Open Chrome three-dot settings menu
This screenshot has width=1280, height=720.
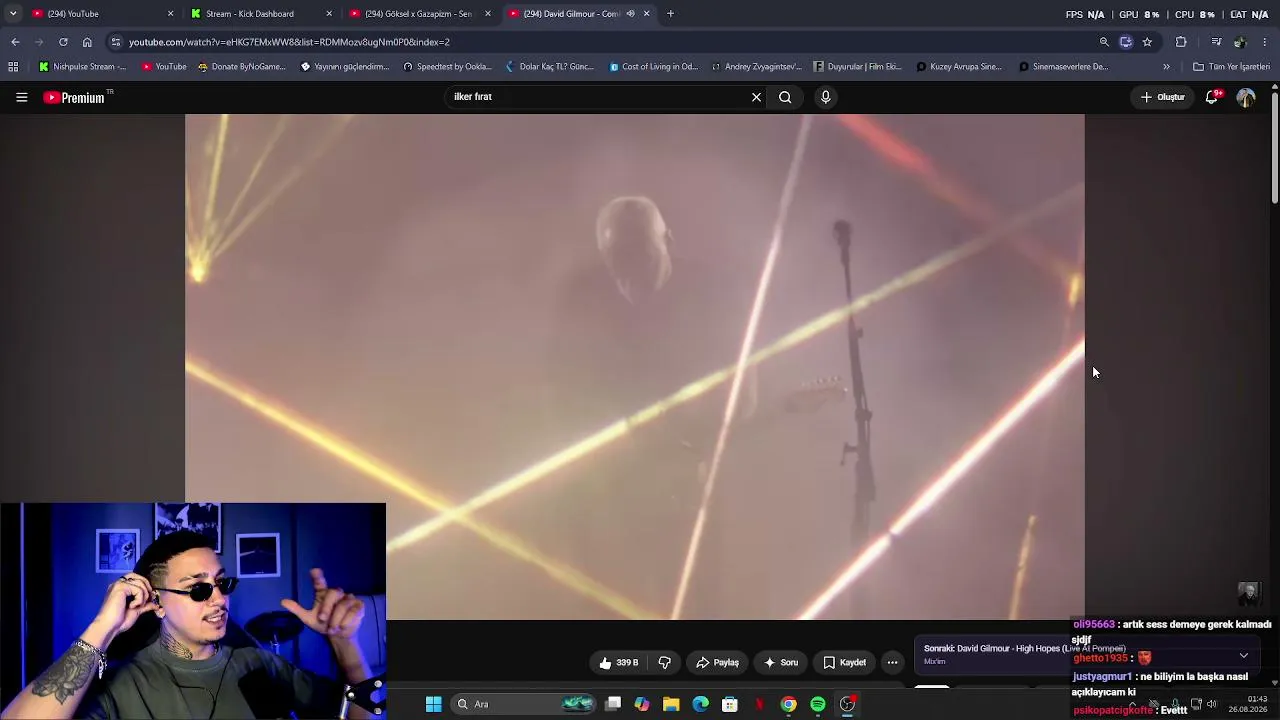[x=1265, y=42]
